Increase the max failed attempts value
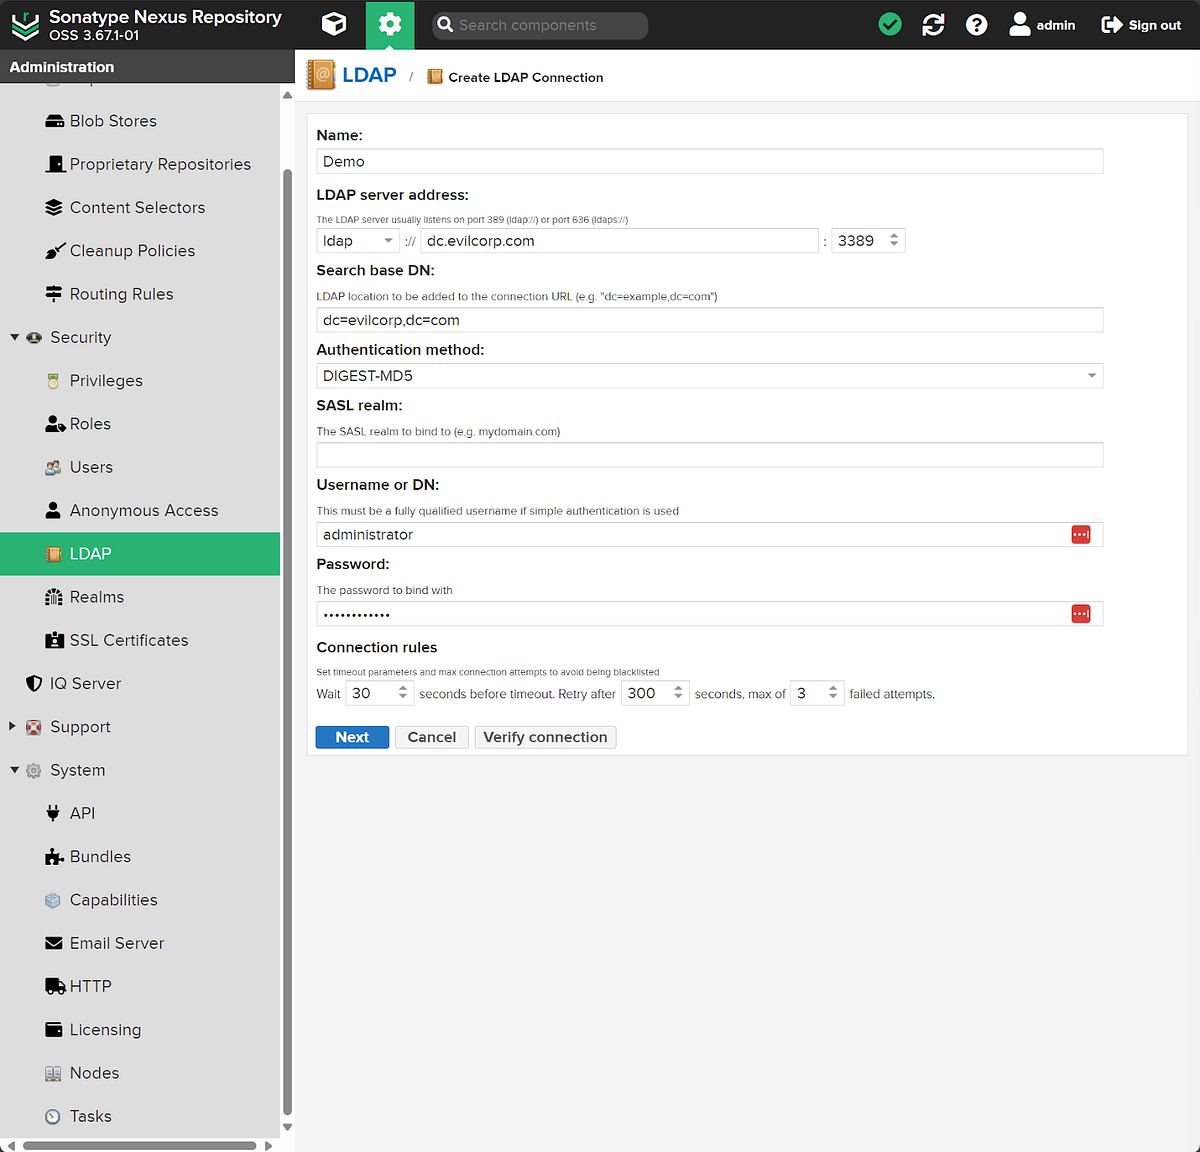The height and width of the screenshot is (1152, 1200). (833, 688)
